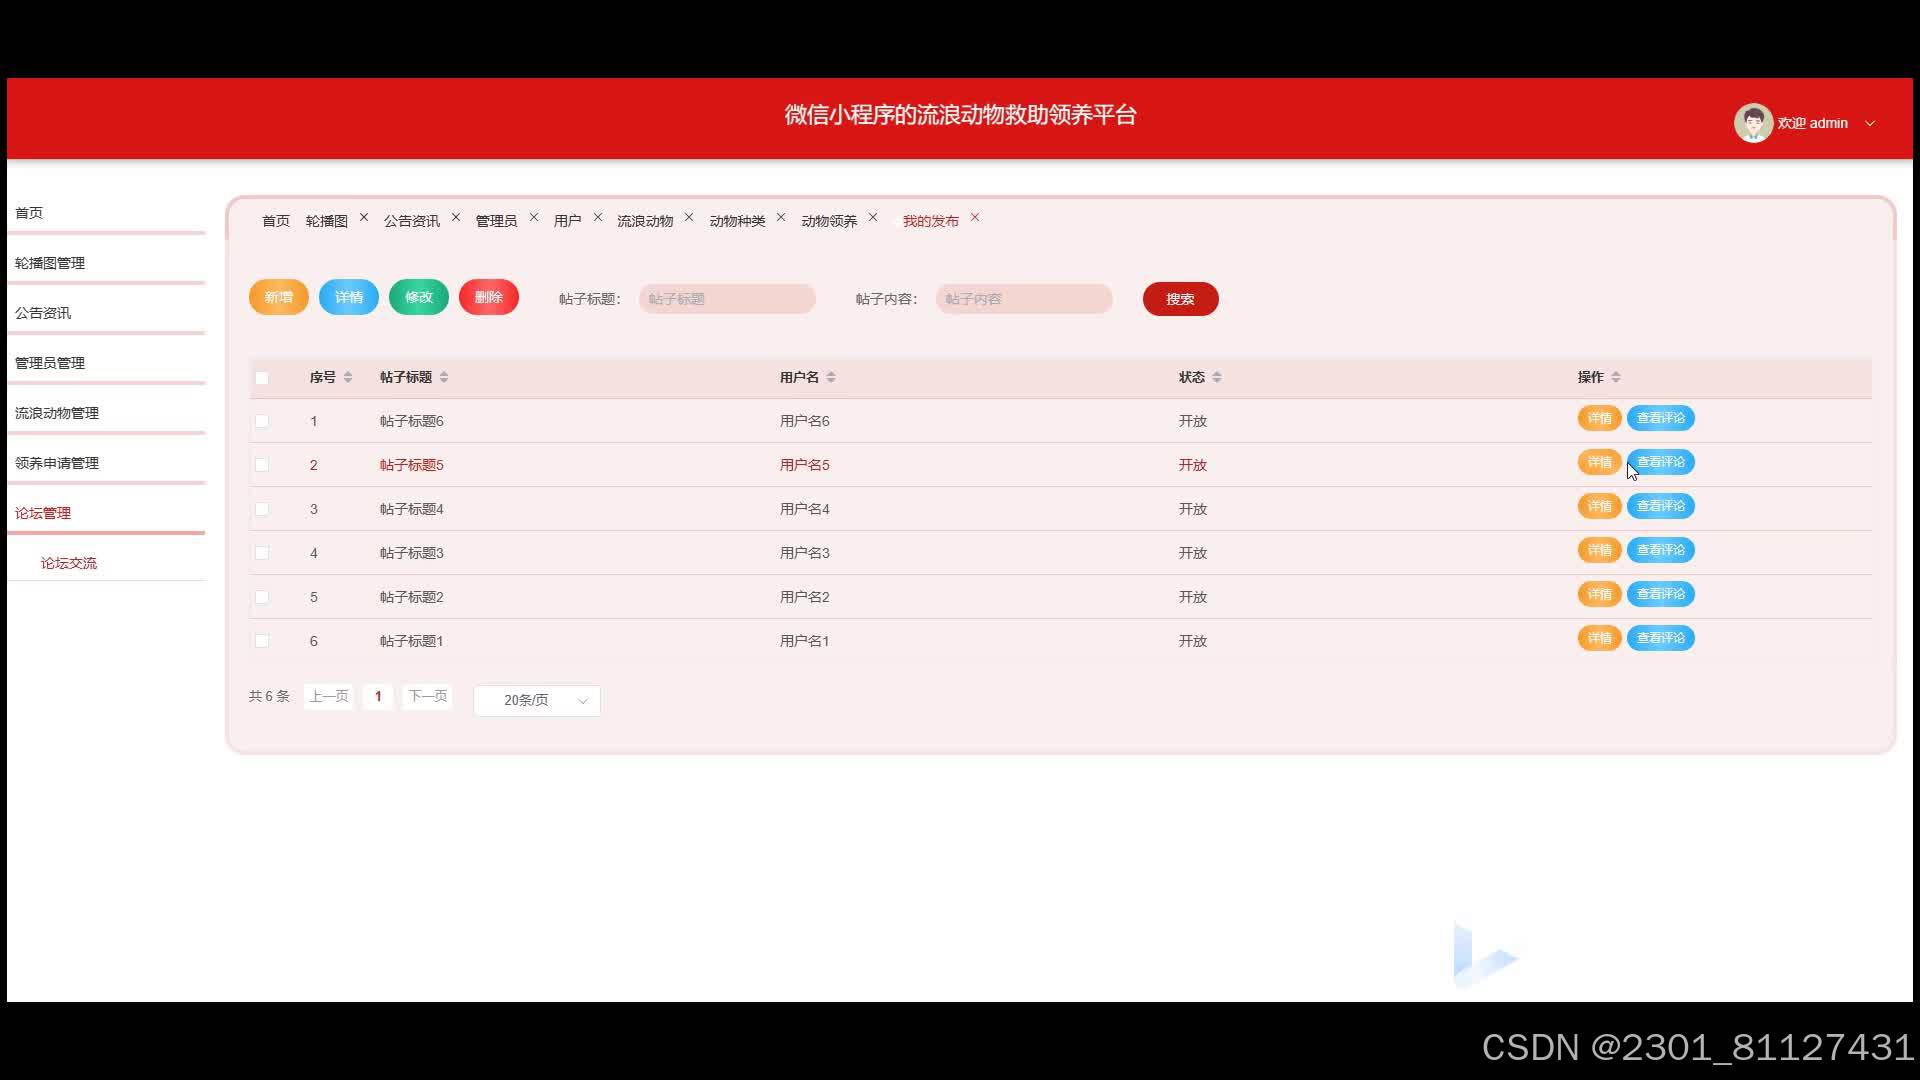The width and height of the screenshot is (1920, 1080).
Task: Focus the 帖子内容 search input
Action: 1024,299
